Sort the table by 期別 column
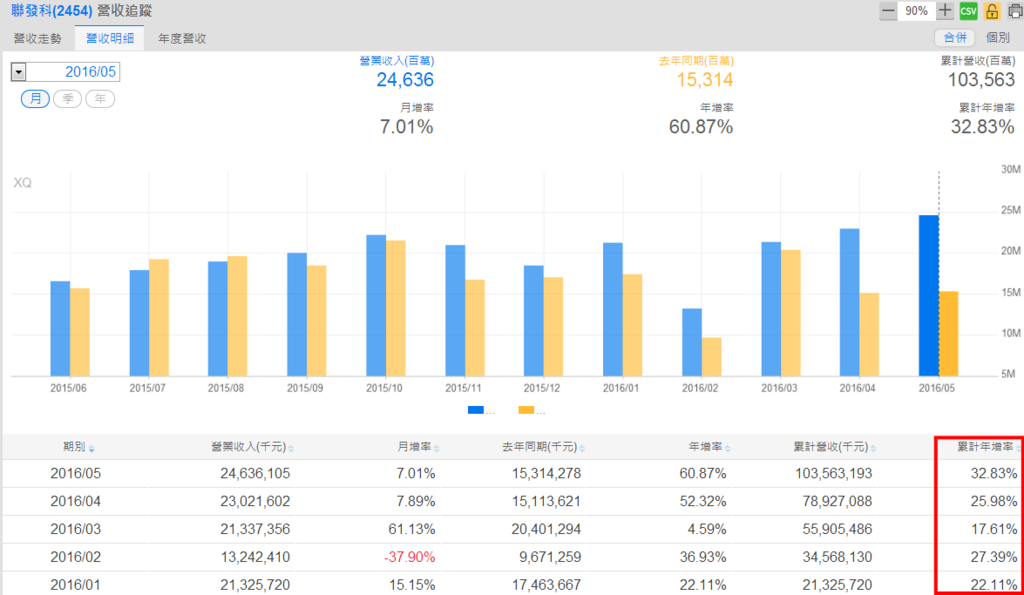Image resolution: width=1024 pixels, height=595 pixels. pyautogui.click(x=78, y=447)
